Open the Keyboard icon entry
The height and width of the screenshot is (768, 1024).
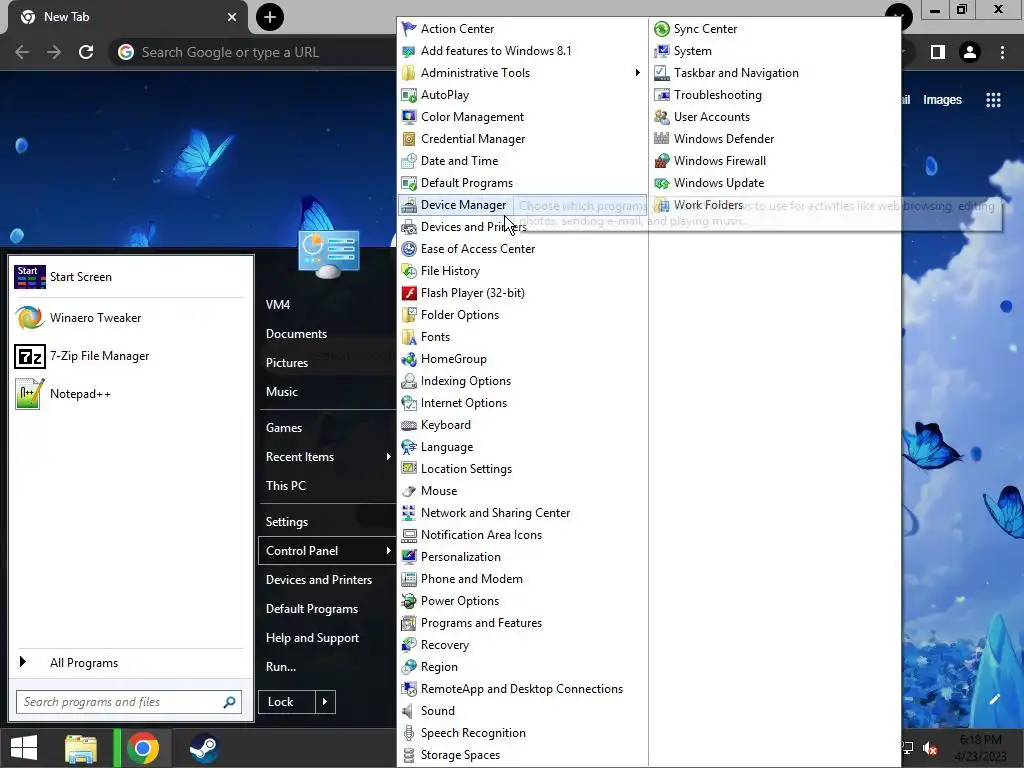point(409,425)
